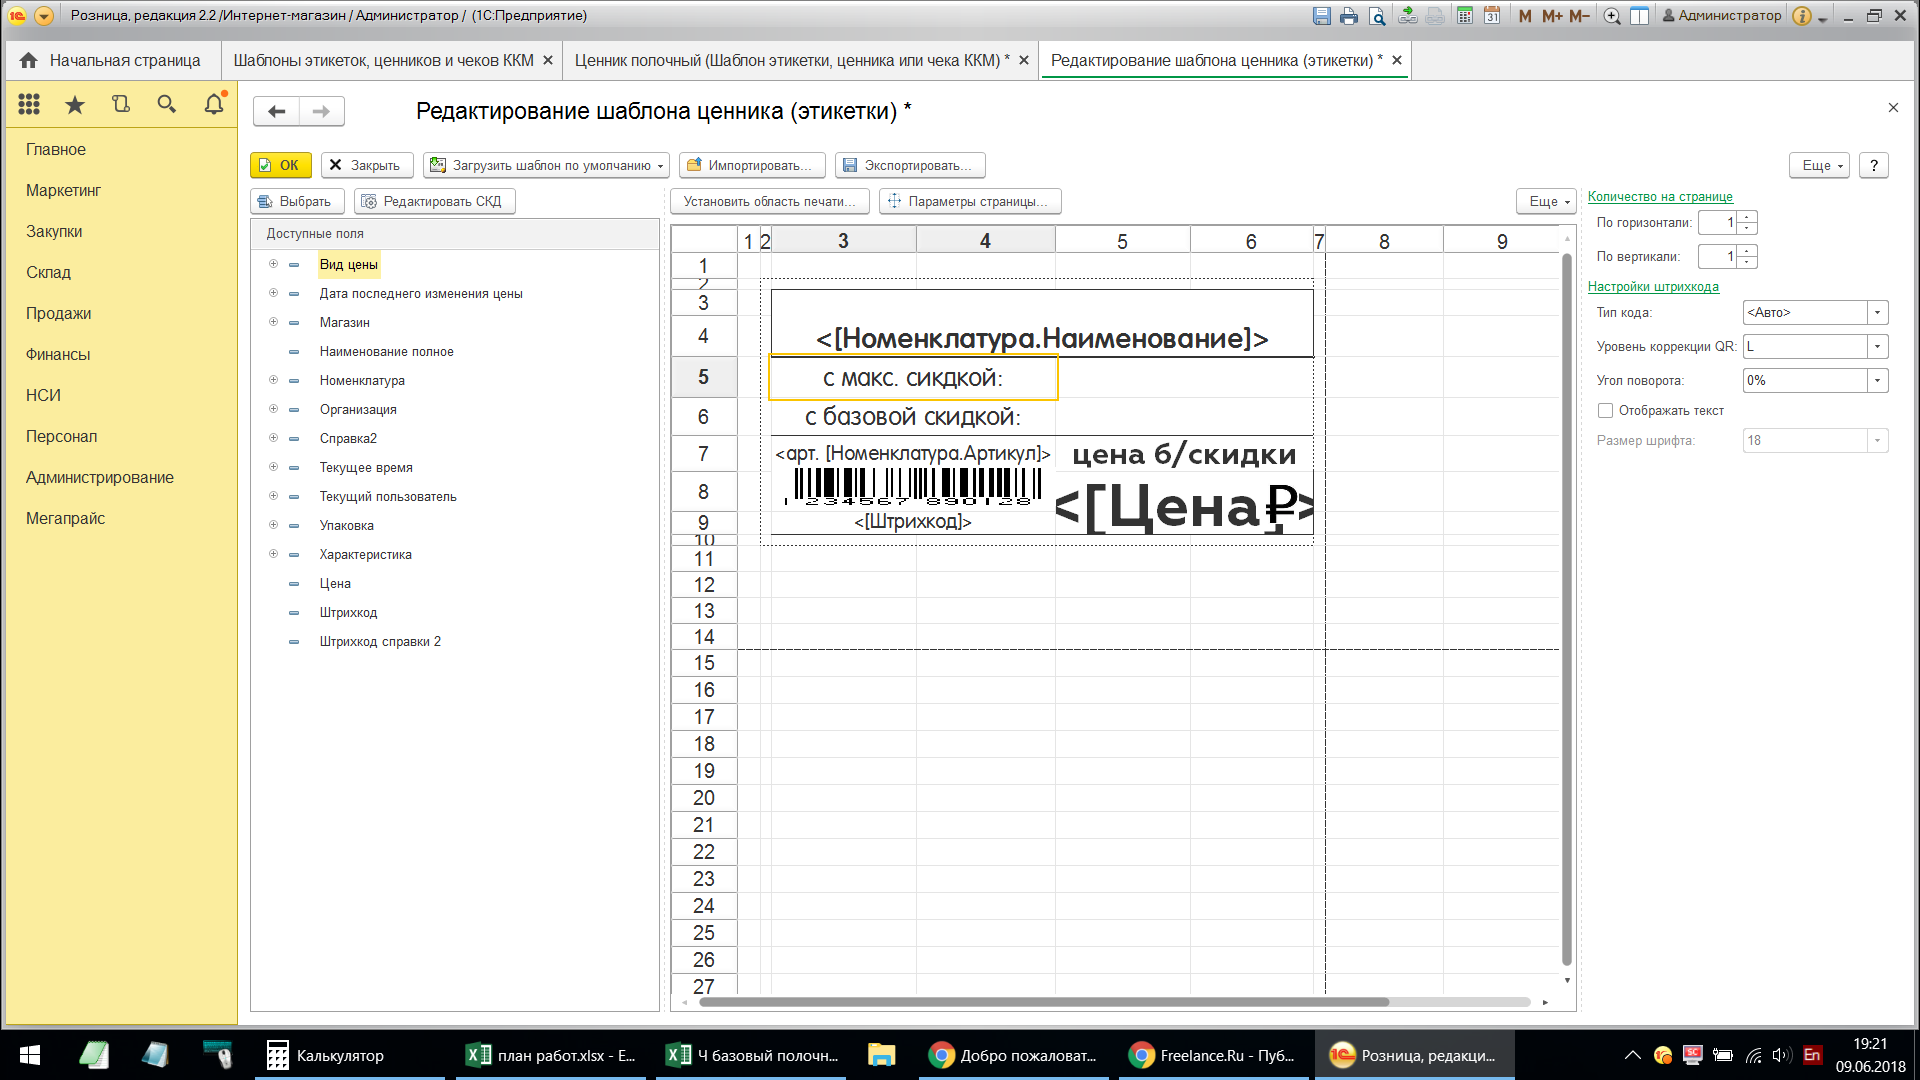This screenshot has height=1080, width=1920.
Task: Go back with the left arrow button
Action: pyautogui.click(x=277, y=111)
